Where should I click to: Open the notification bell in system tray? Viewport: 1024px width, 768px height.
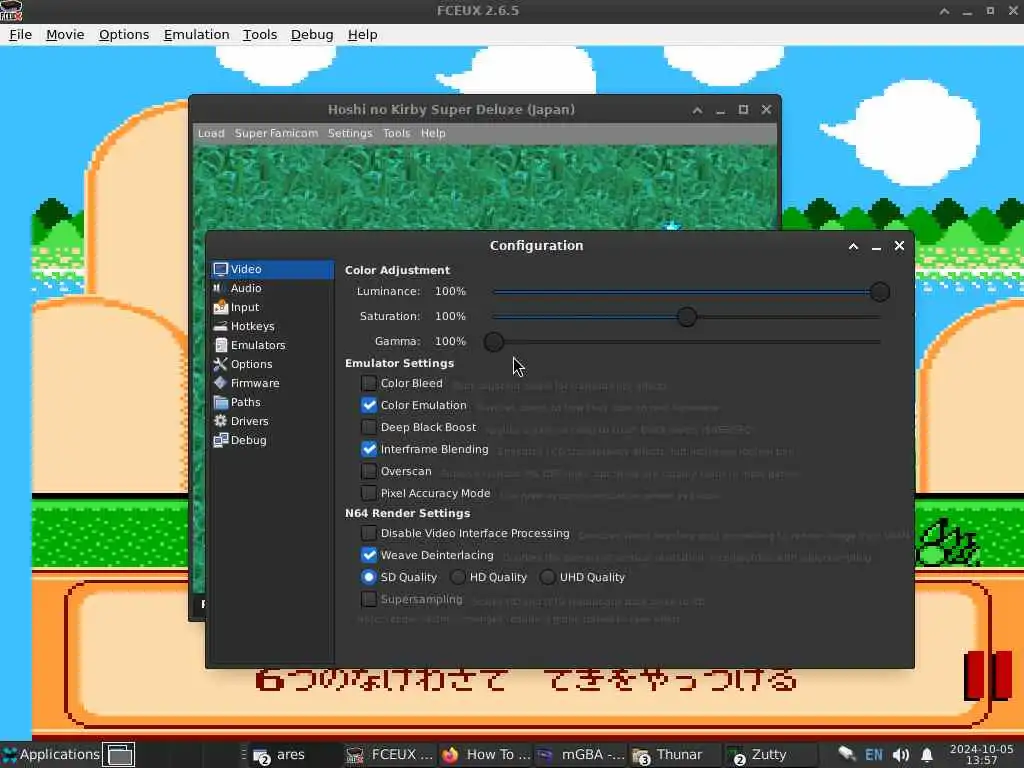[x=927, y=755]
